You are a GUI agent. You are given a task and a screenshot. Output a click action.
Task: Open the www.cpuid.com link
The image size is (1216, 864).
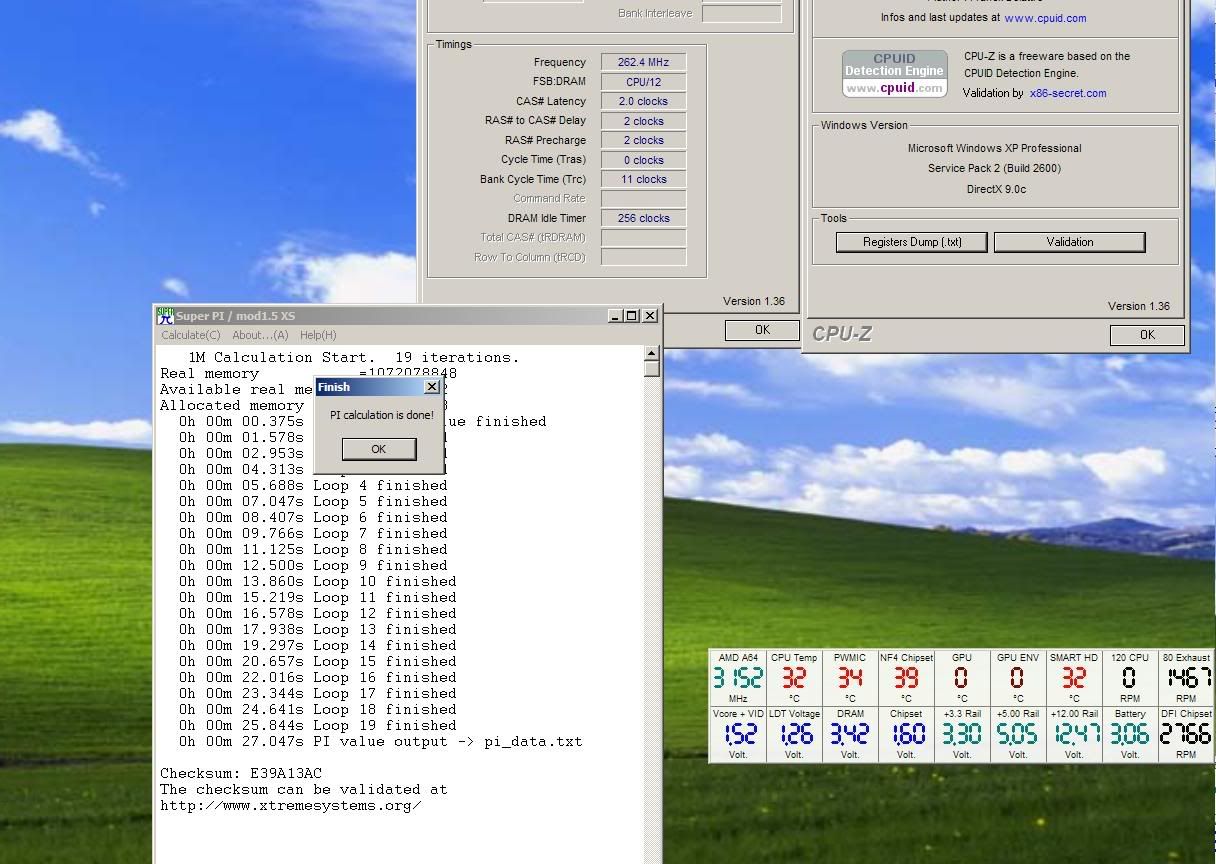1045,18
